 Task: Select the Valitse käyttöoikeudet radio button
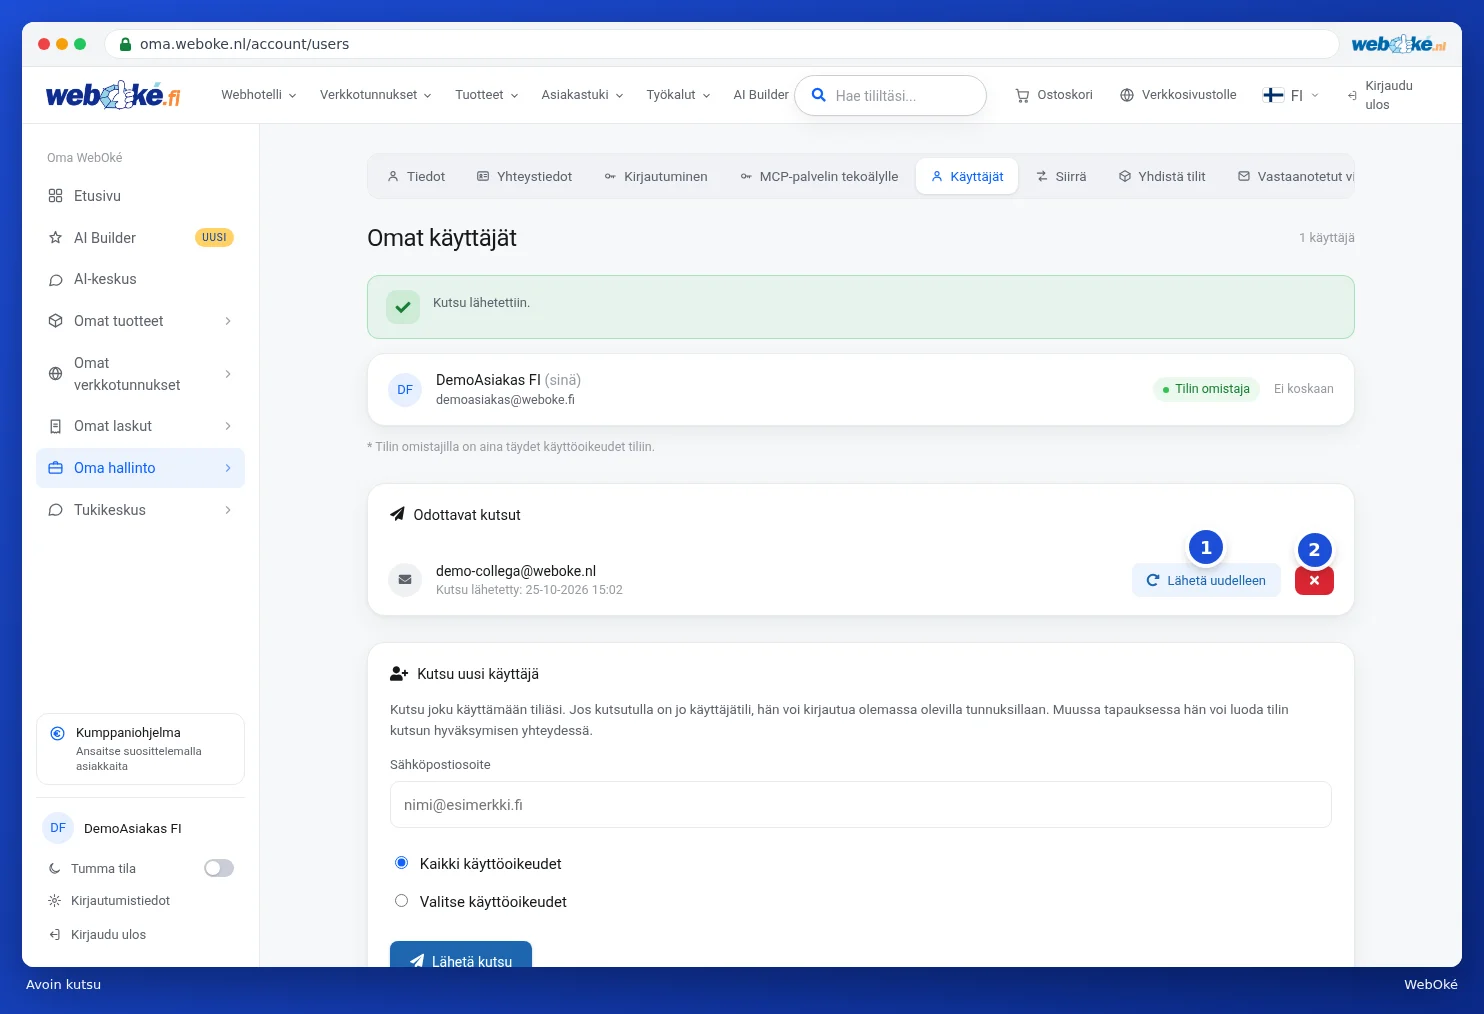[x=401, y=900]
